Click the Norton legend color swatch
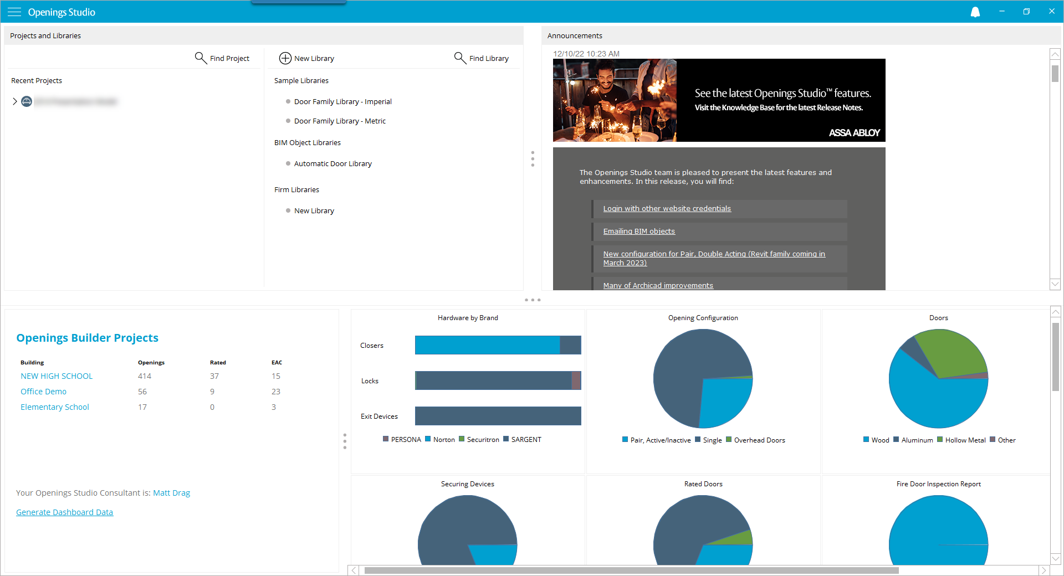This screenshot has width=1064, height=576. pyautogui.click(x=428, y=439)
